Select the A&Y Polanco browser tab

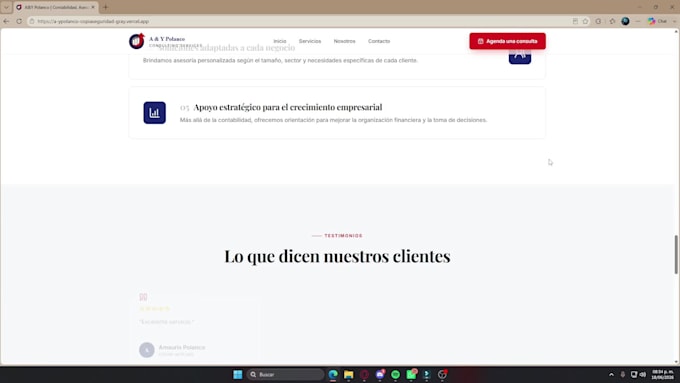pos(56,7)
